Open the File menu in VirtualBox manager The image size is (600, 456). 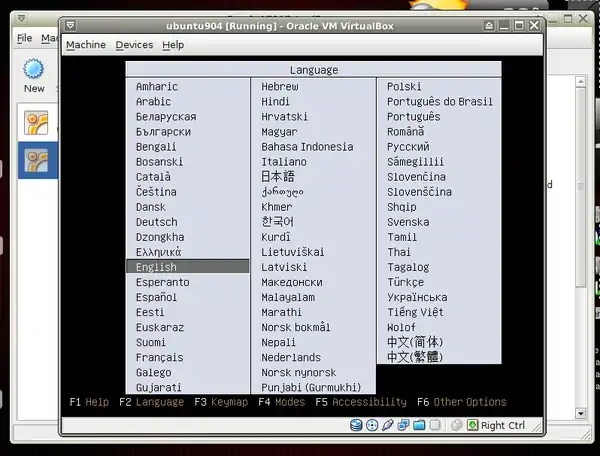[24, 38]
